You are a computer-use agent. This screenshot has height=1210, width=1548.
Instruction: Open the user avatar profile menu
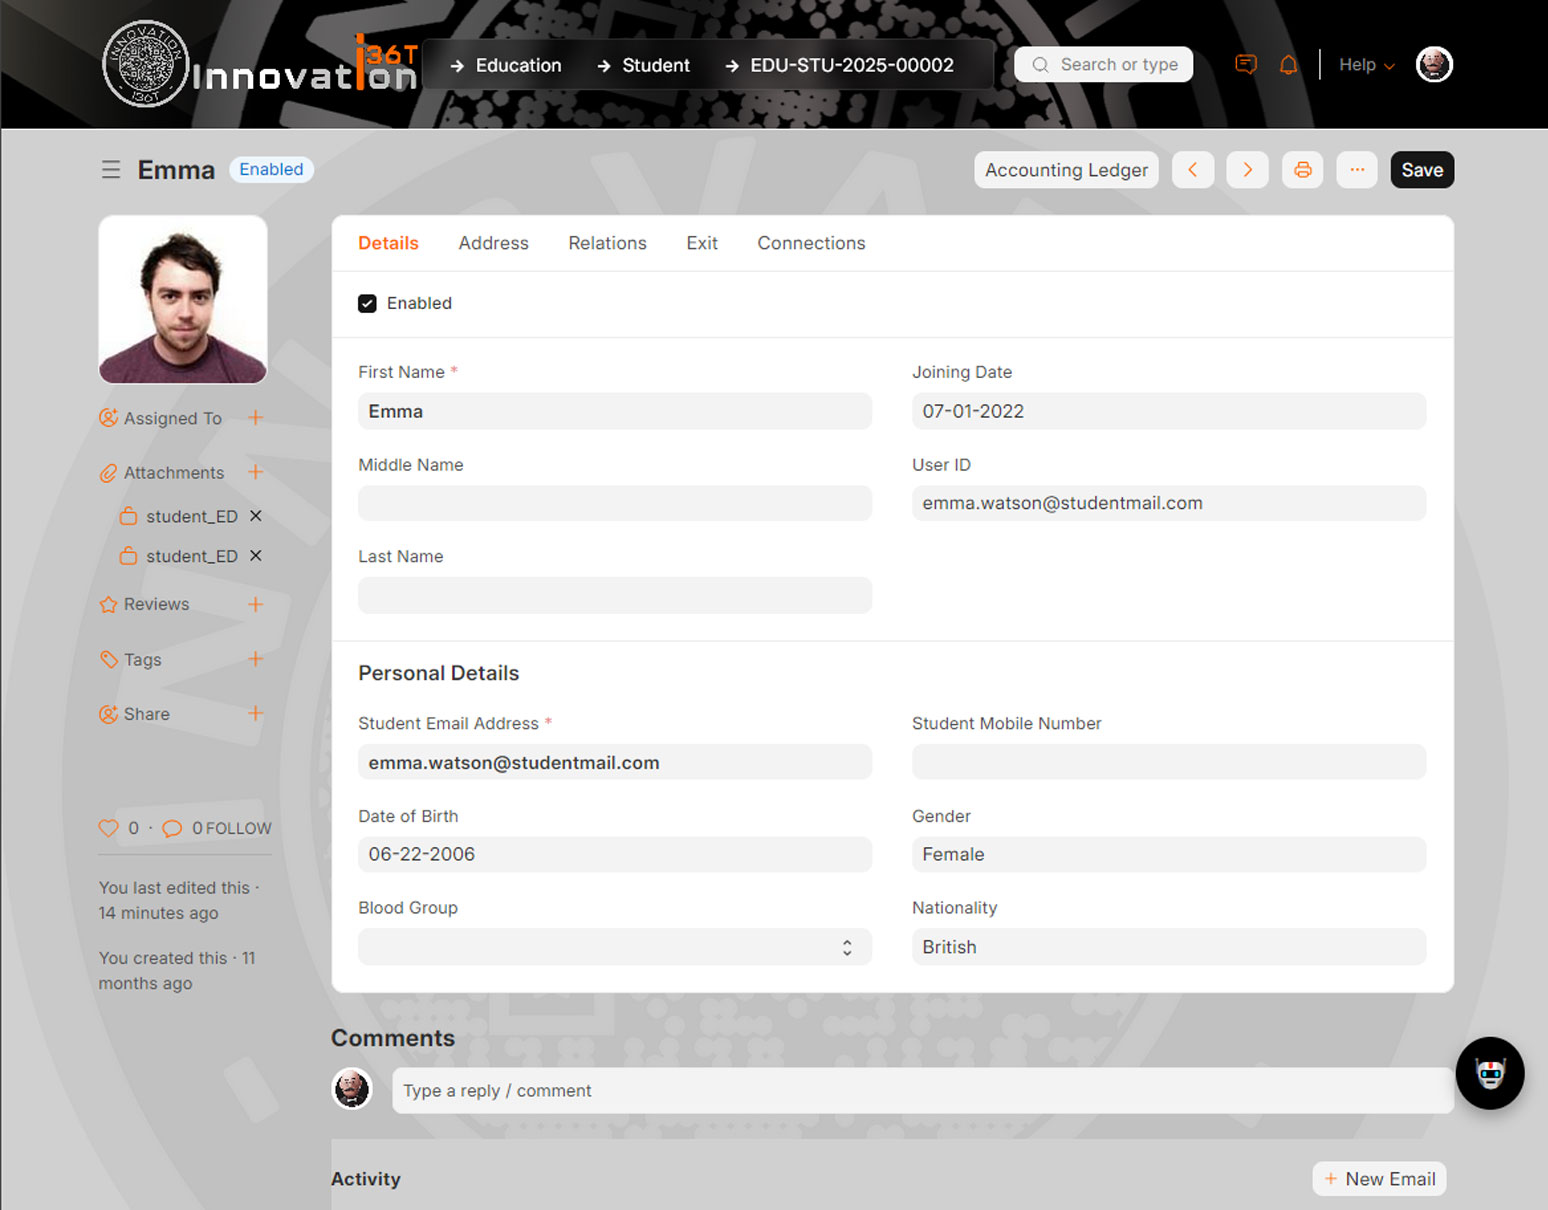pos(1434,65)
